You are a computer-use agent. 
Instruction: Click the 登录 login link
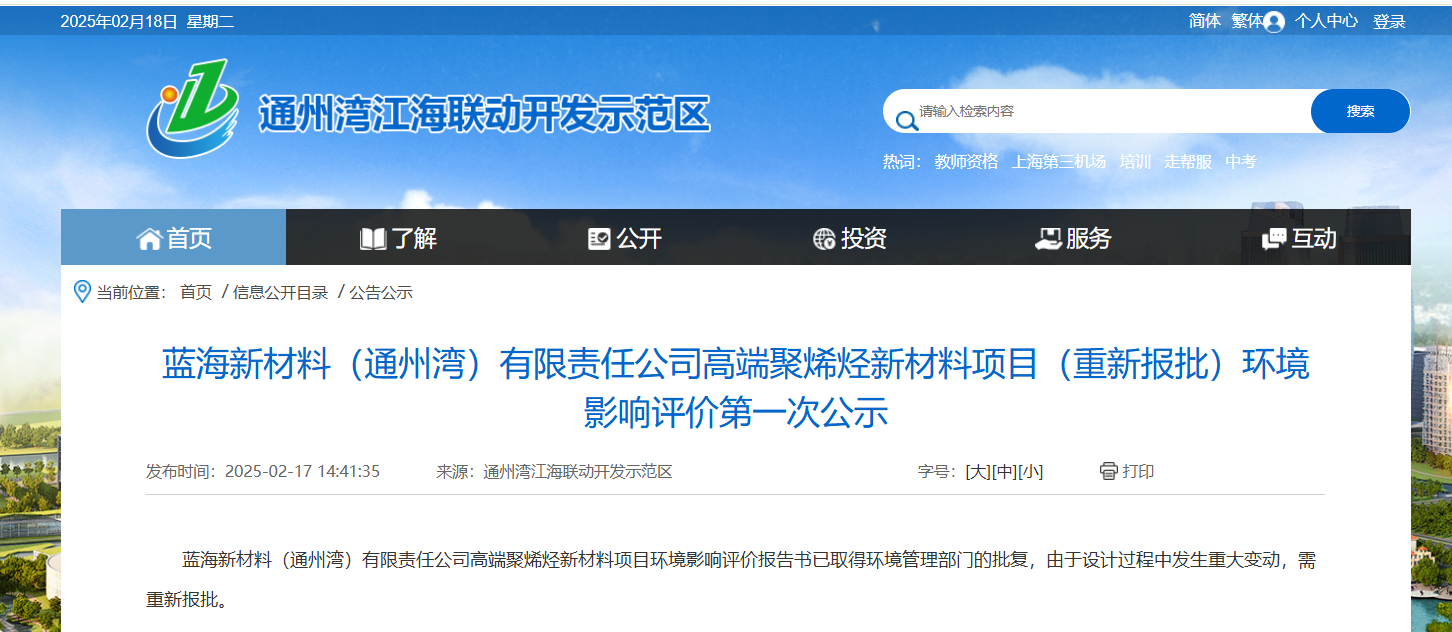pyautogui.click(x=1389, y=21)
